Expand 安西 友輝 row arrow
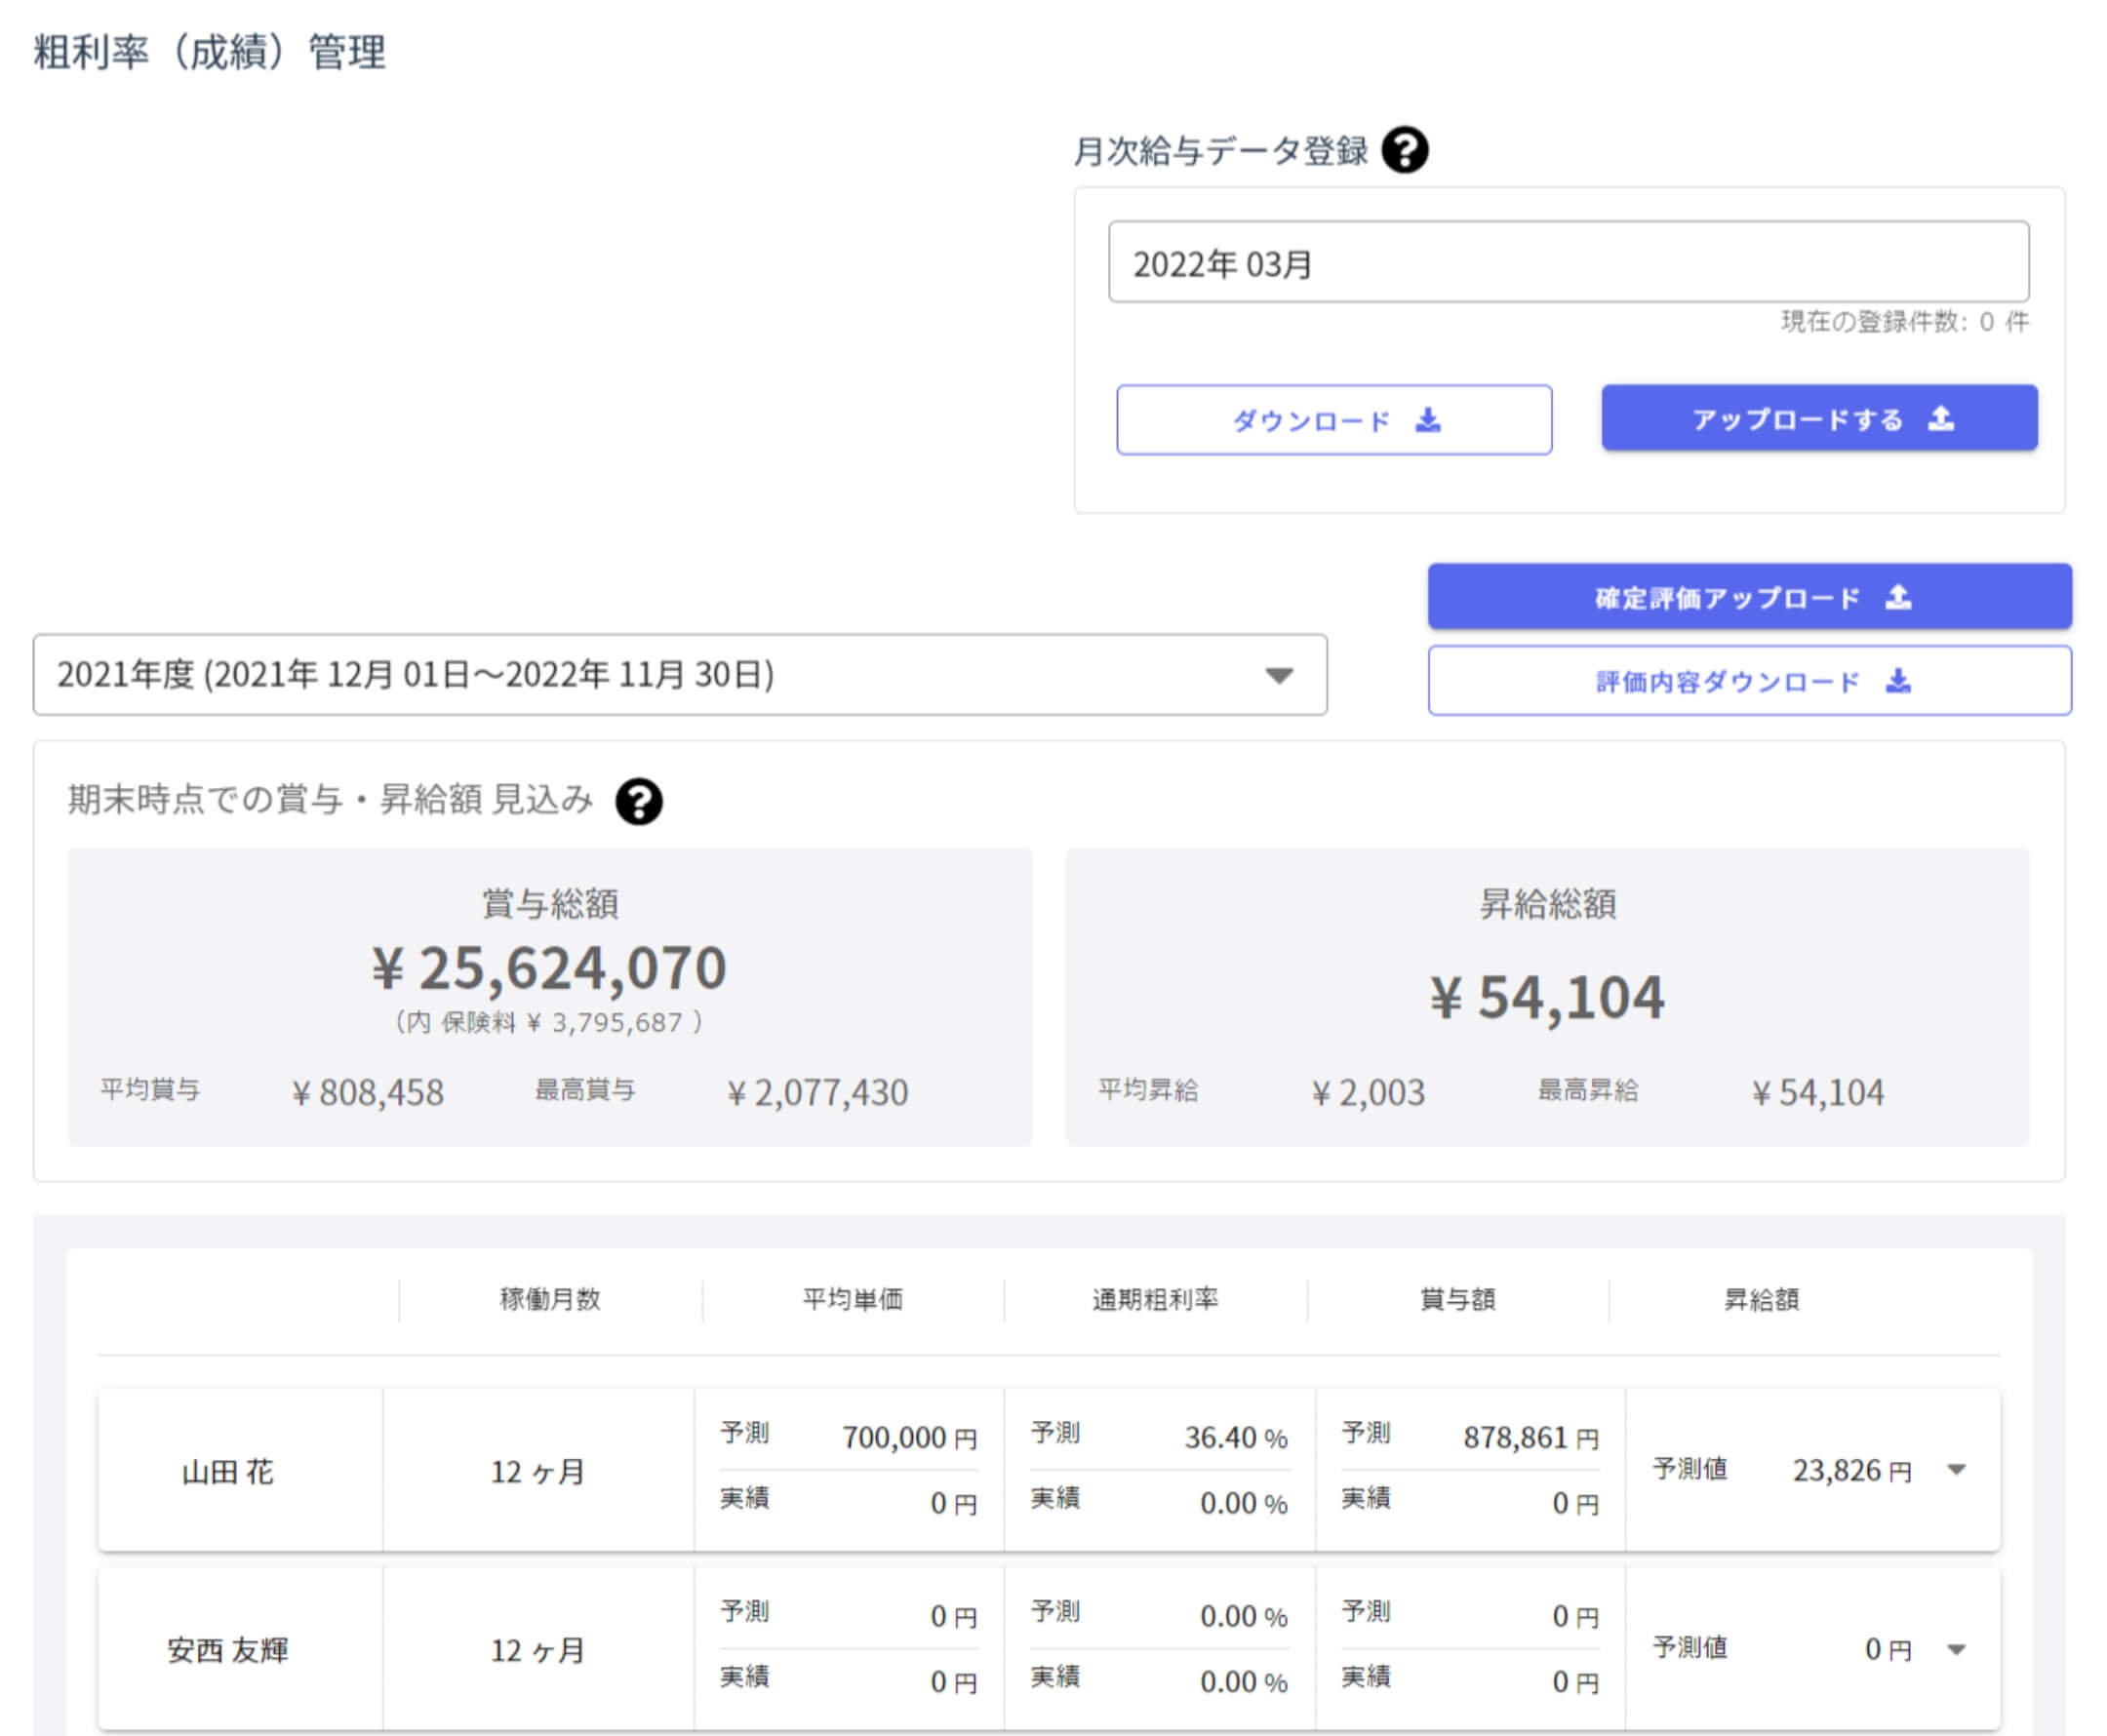Image resolution: width=2107 pixels, height=1736 pixels. click(1956, 1648)
